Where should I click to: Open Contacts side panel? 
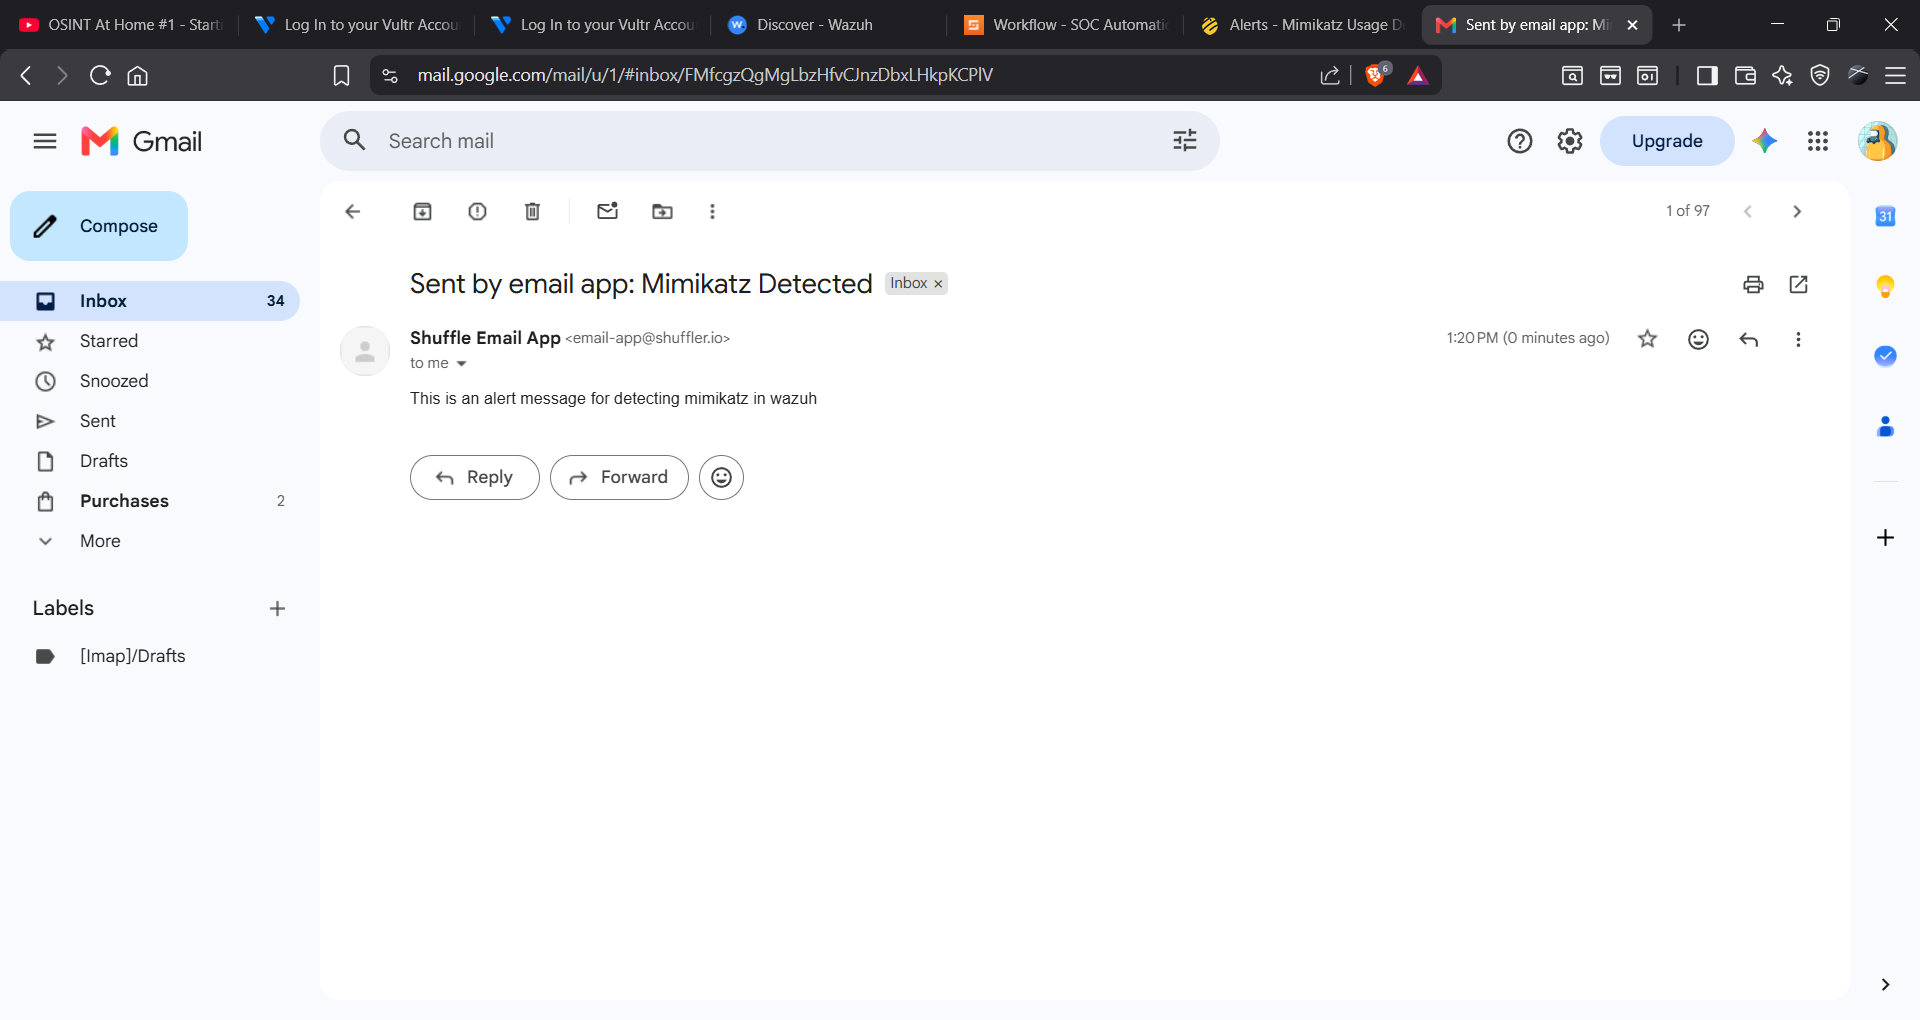[1885, 427]
